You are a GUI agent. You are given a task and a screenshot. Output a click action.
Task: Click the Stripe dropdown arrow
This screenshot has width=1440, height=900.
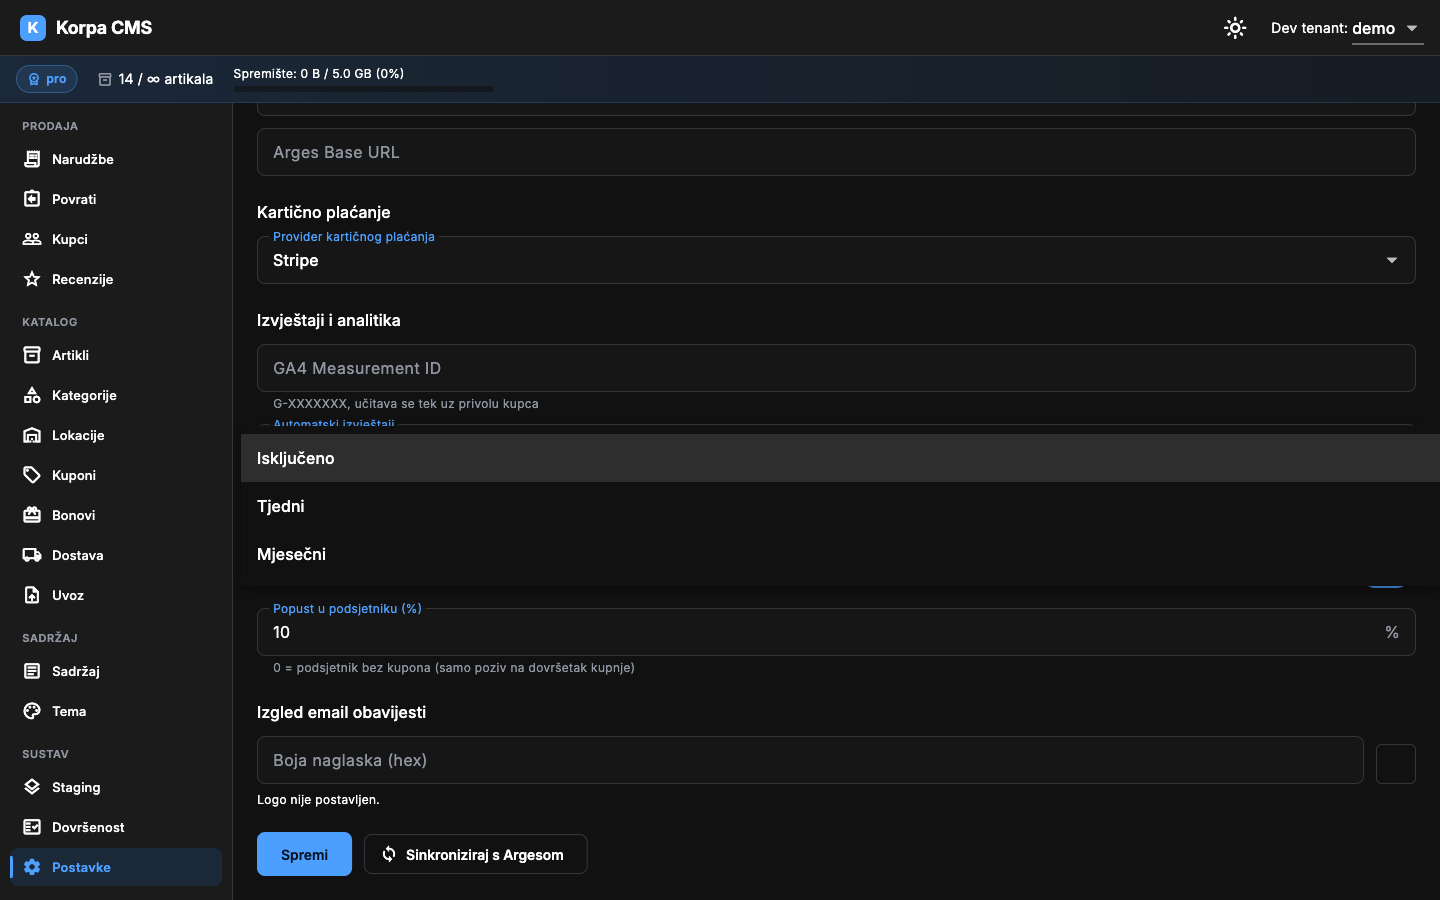1391,260
